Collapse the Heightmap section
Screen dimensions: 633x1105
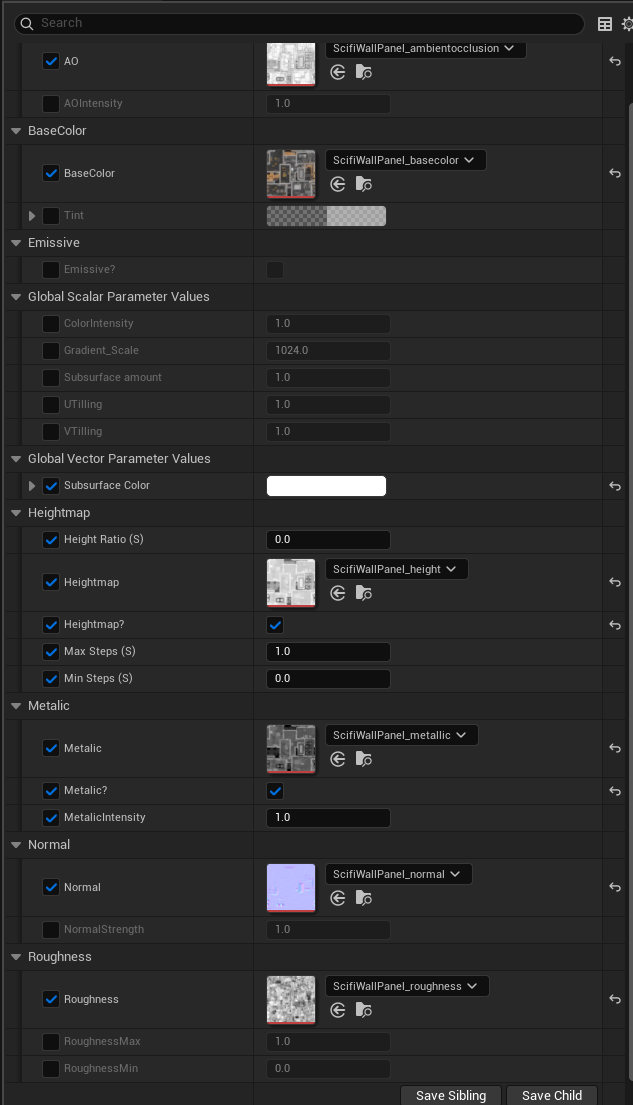tap(15, 513)
